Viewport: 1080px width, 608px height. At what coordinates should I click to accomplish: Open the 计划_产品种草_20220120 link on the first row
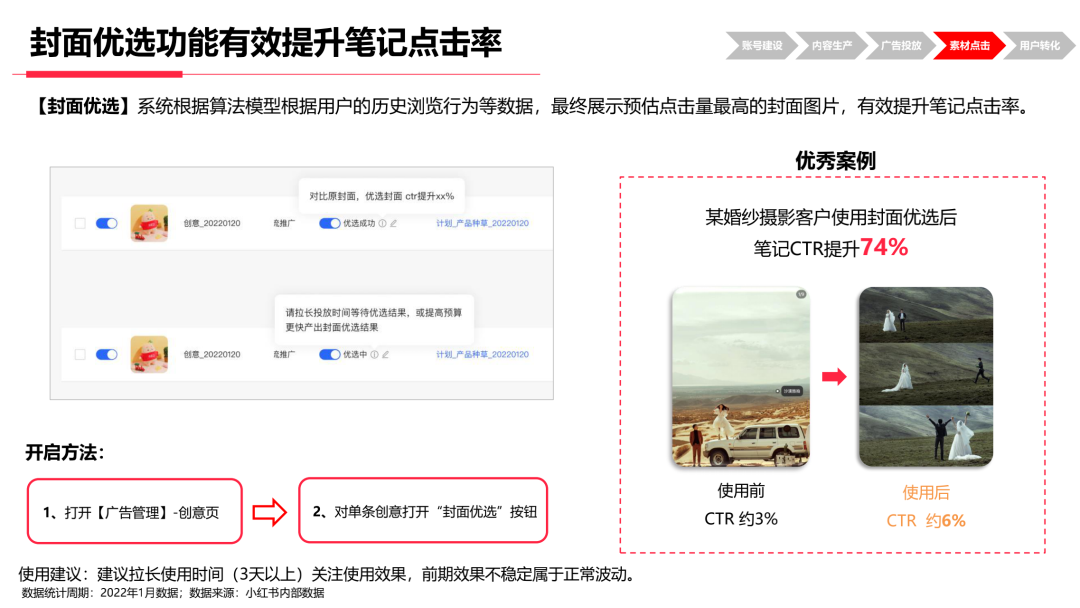[x=482, y=222]
